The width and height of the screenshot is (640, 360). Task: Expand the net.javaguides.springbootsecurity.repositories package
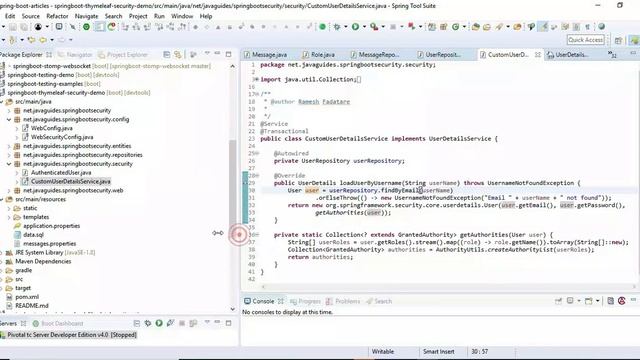pyautogui.click(x=9, y=155)
